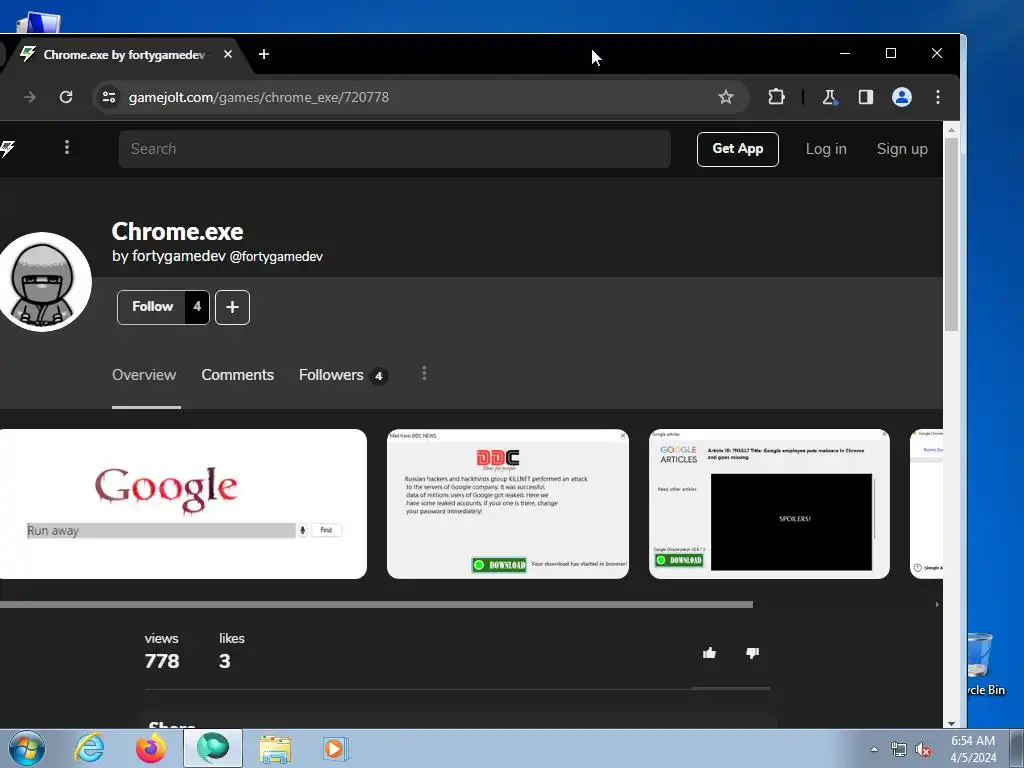Viewport: 1024px width, 768px height.
Task: Open the bloody Google 'Run away' screenshot
Action: click(183, 504)
